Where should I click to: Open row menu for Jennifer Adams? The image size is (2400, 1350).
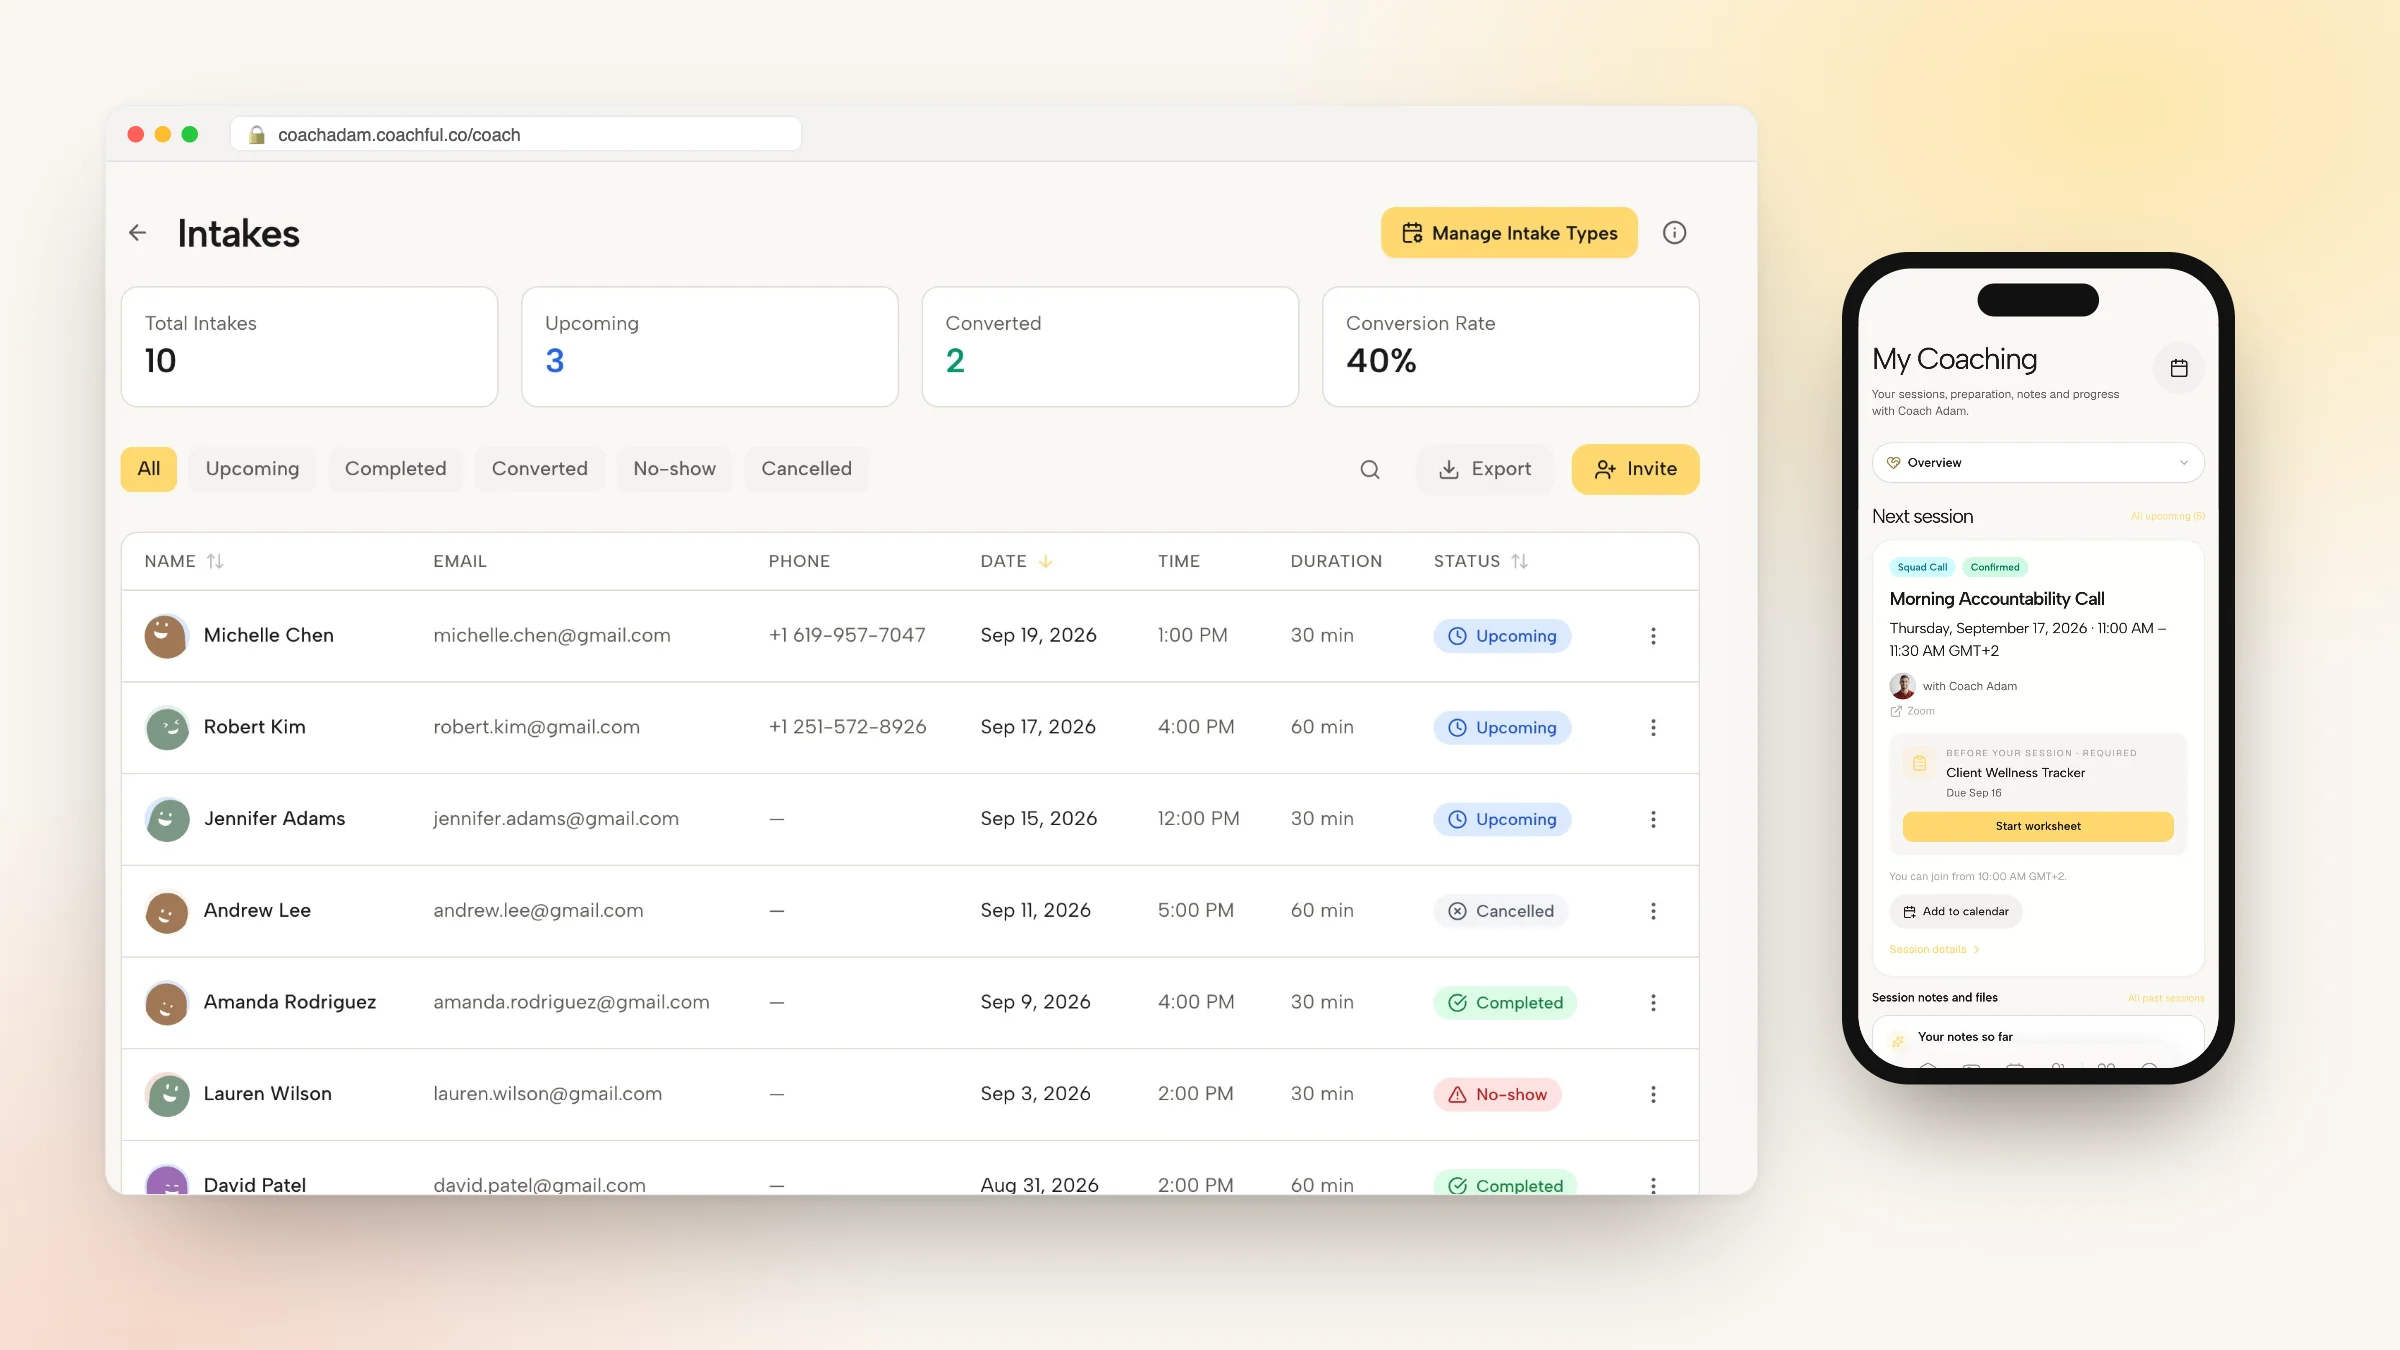tap(1653, 820)
